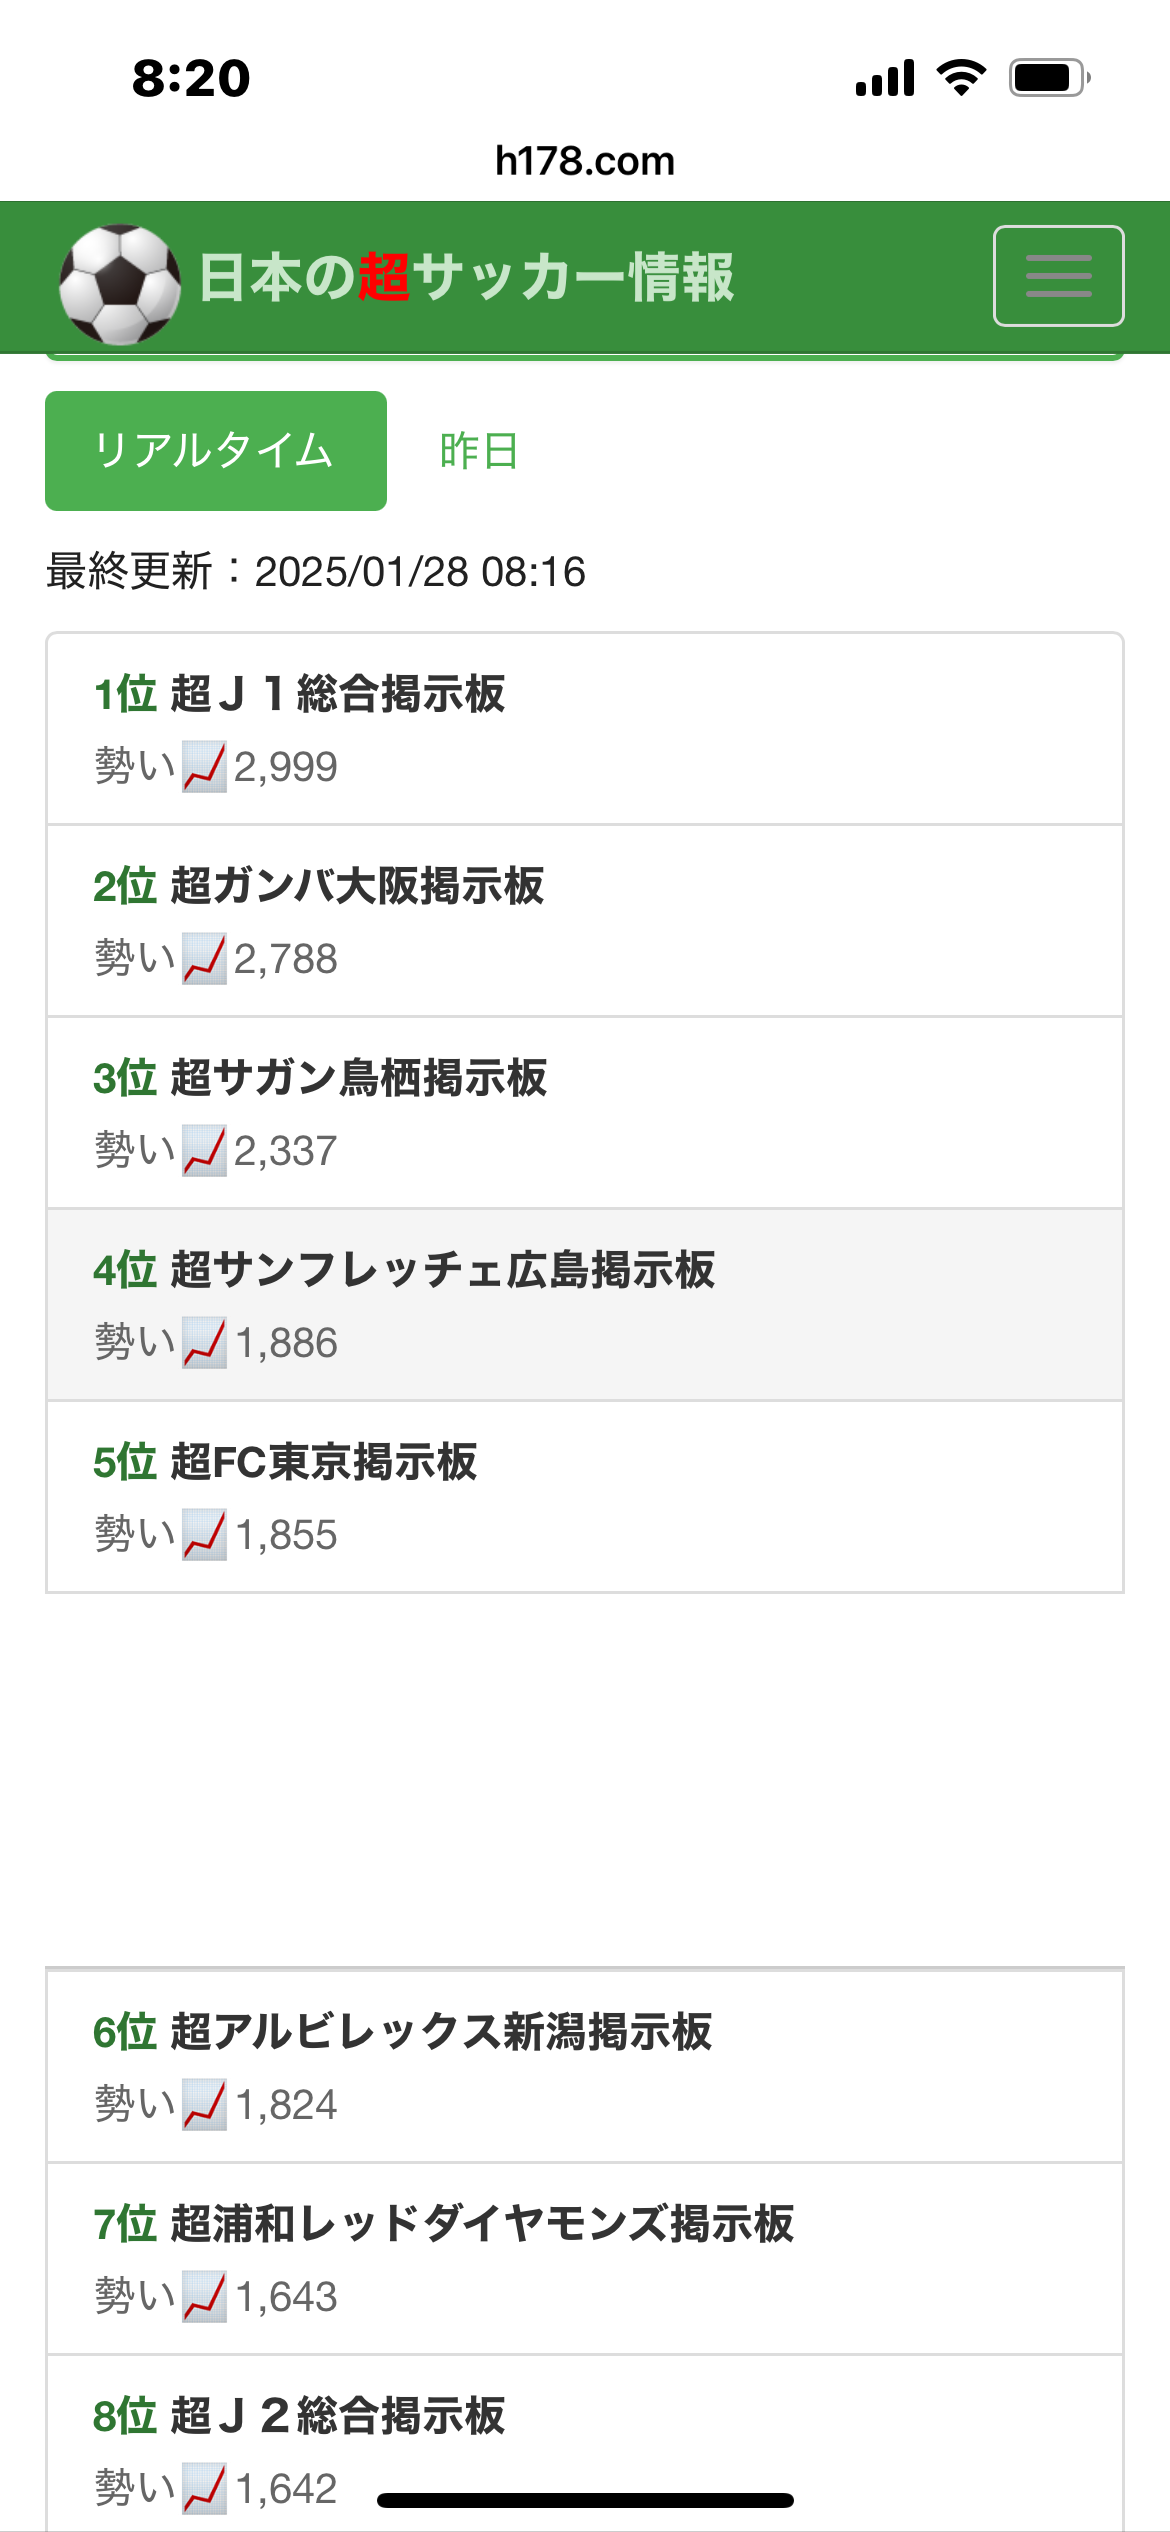The image size is (1170, 2532).
Task: Click the trend icon beside 2,337
Action: click(x=204, y=1151)
